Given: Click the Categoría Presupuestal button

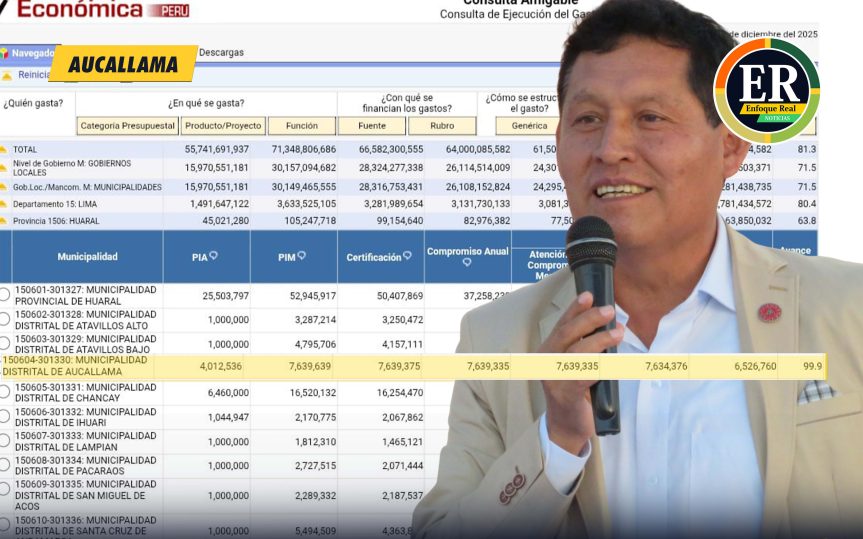Looking at the screenshot, I should pyautogui.click(x=127, y=126).
